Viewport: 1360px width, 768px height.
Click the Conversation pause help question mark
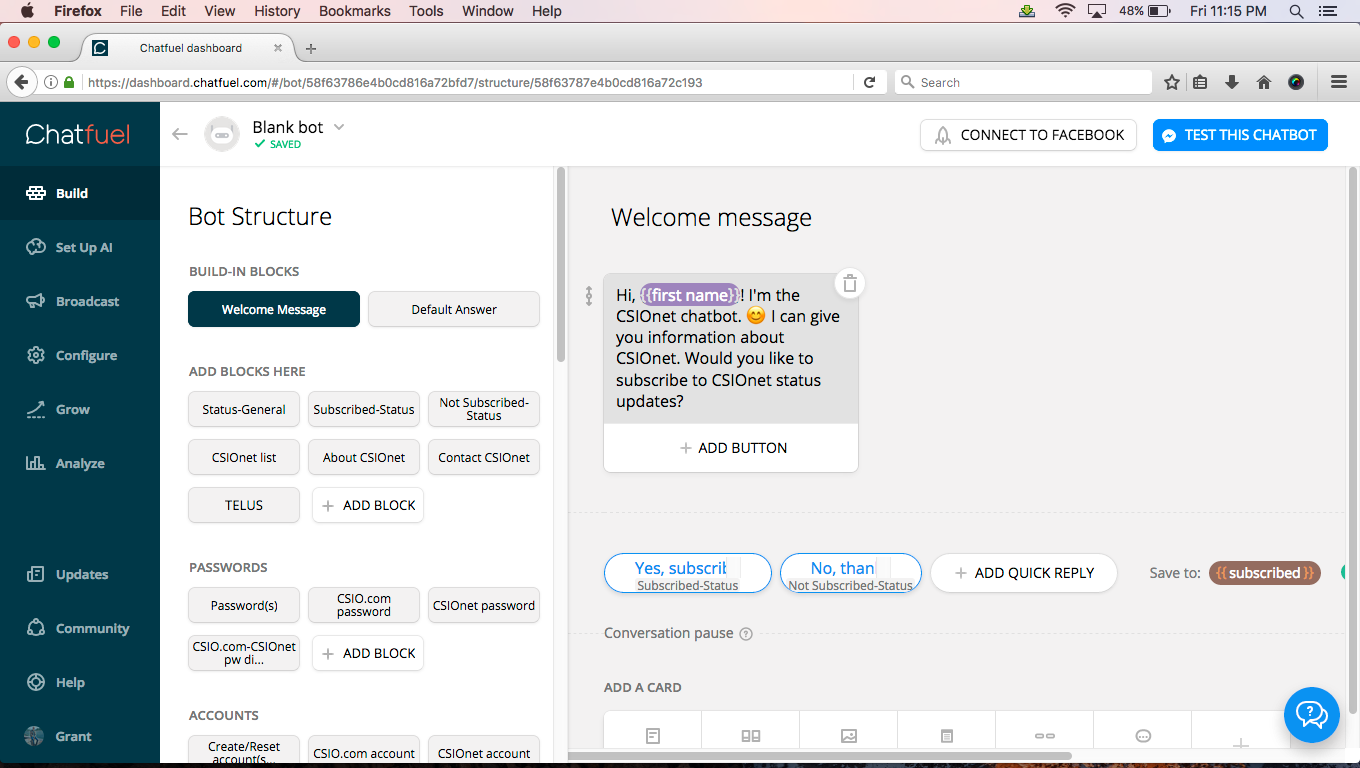[746, 634]
